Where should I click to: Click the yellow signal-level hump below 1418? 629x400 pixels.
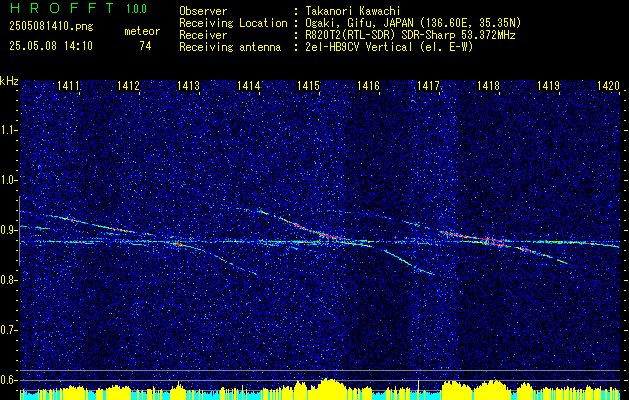[493, 388]
